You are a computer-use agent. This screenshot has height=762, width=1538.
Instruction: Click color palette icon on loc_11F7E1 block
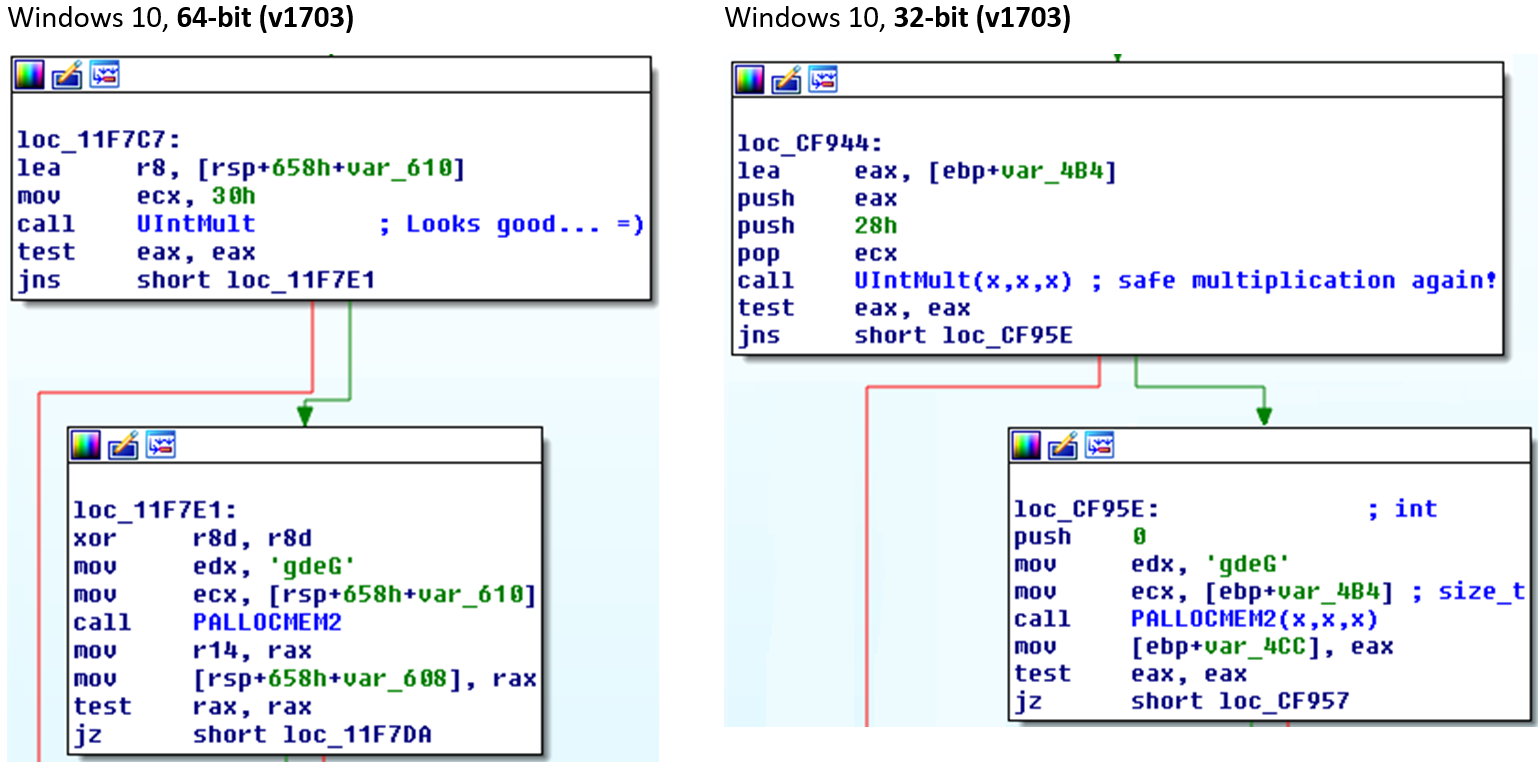click(x=87, y=445)
